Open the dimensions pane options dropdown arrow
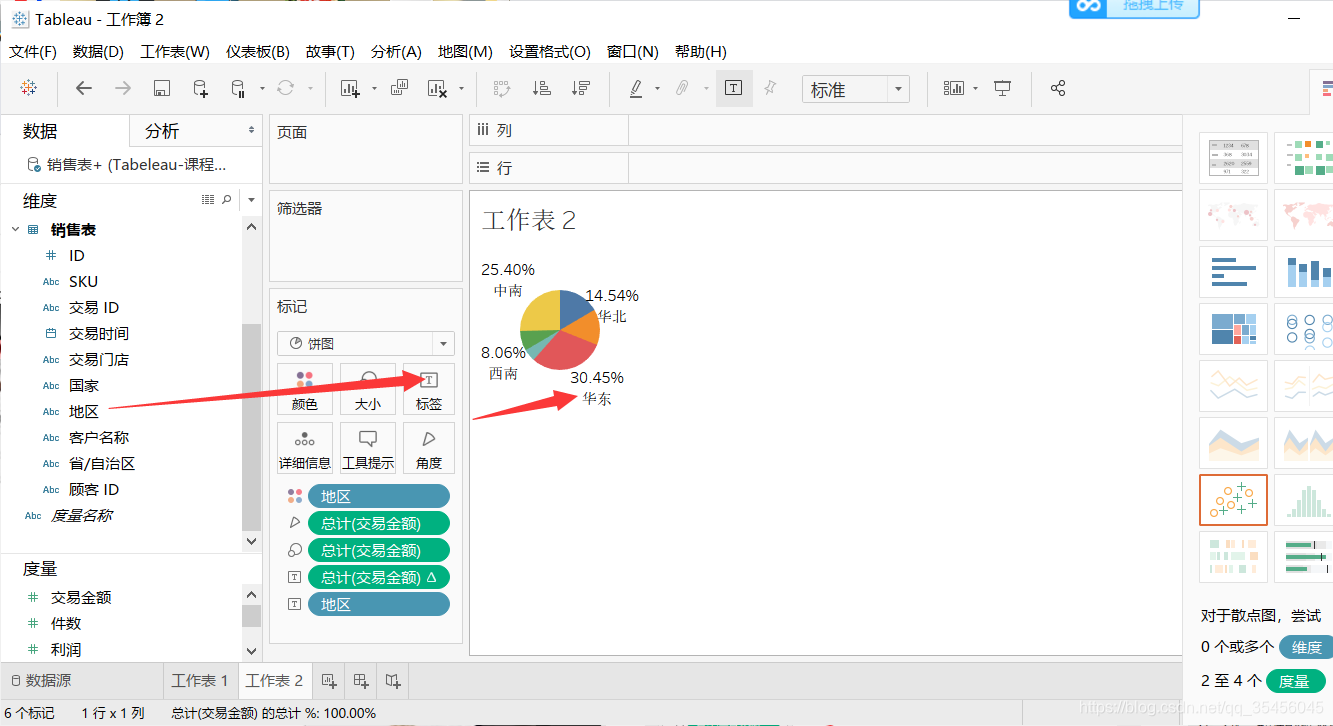This screenshot has width=1333, height=726. coord(251,200)
